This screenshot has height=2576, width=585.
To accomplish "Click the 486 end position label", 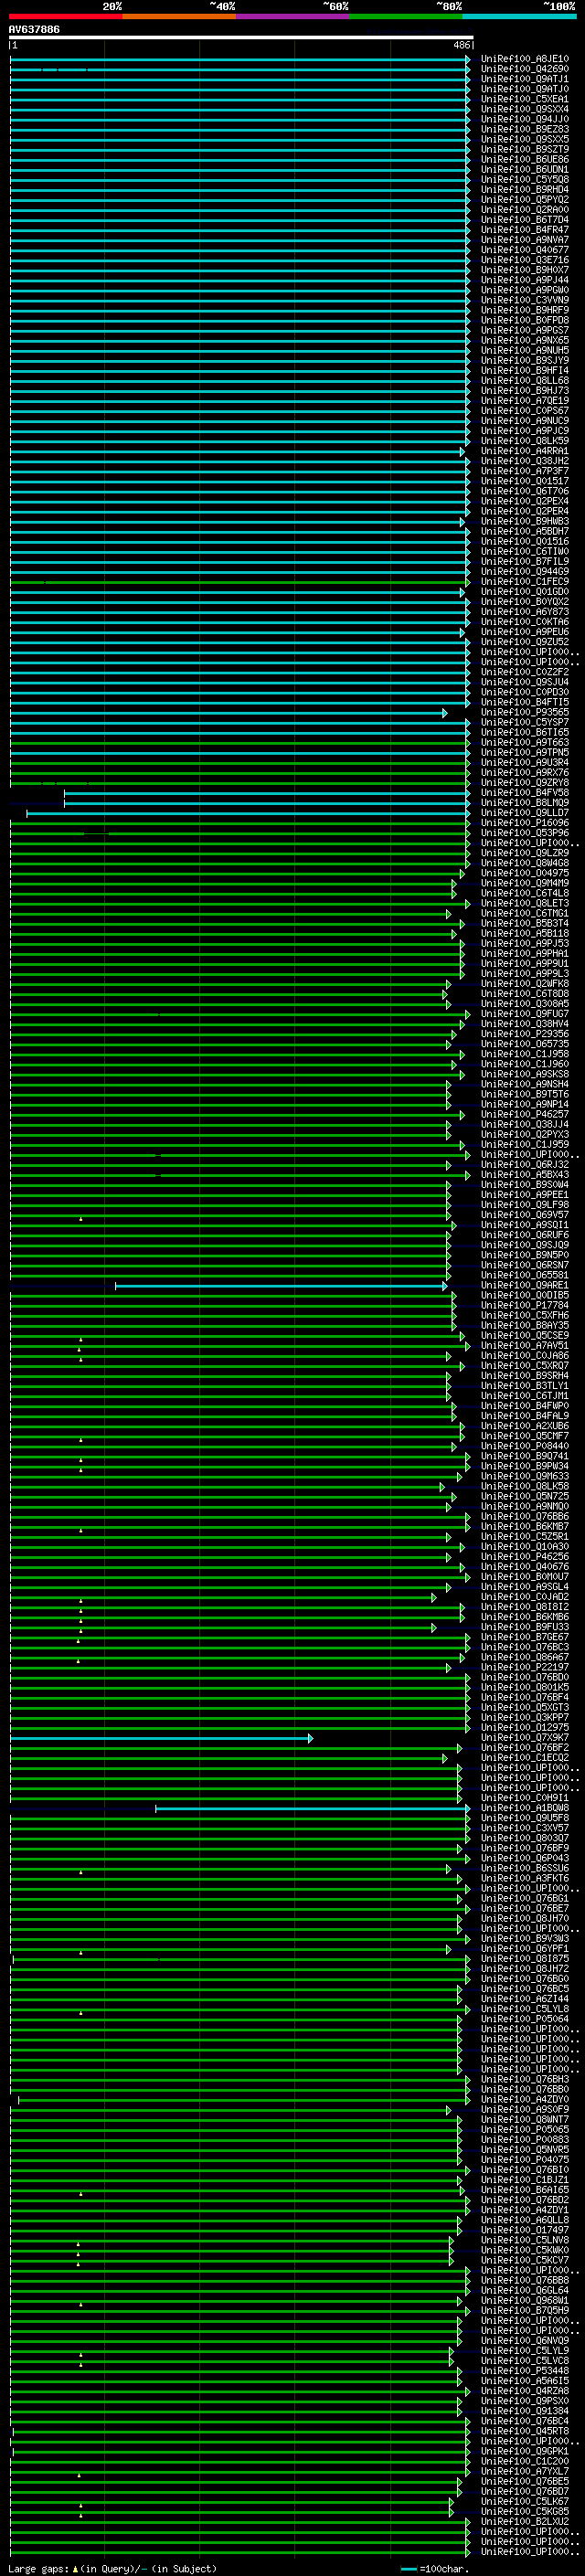I will point(462,45).
